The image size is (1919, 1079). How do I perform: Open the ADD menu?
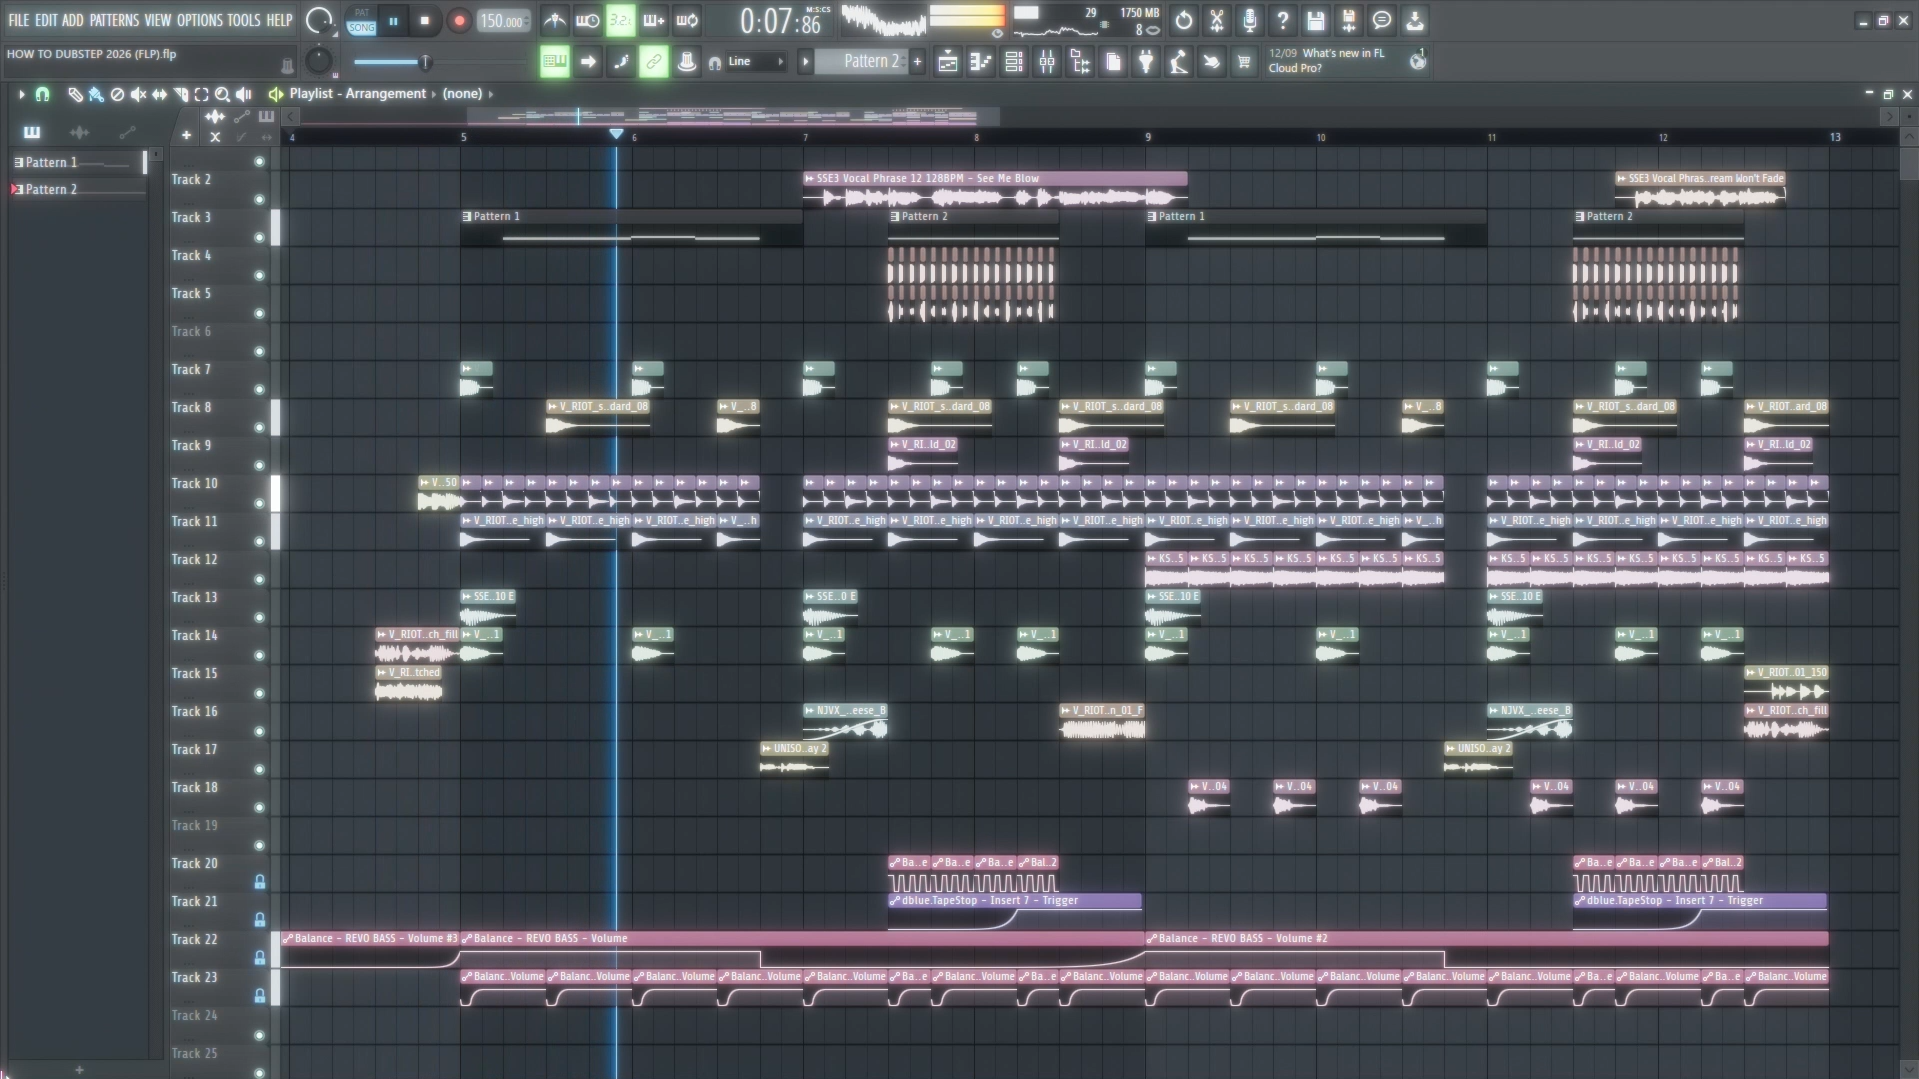(73, 20)
